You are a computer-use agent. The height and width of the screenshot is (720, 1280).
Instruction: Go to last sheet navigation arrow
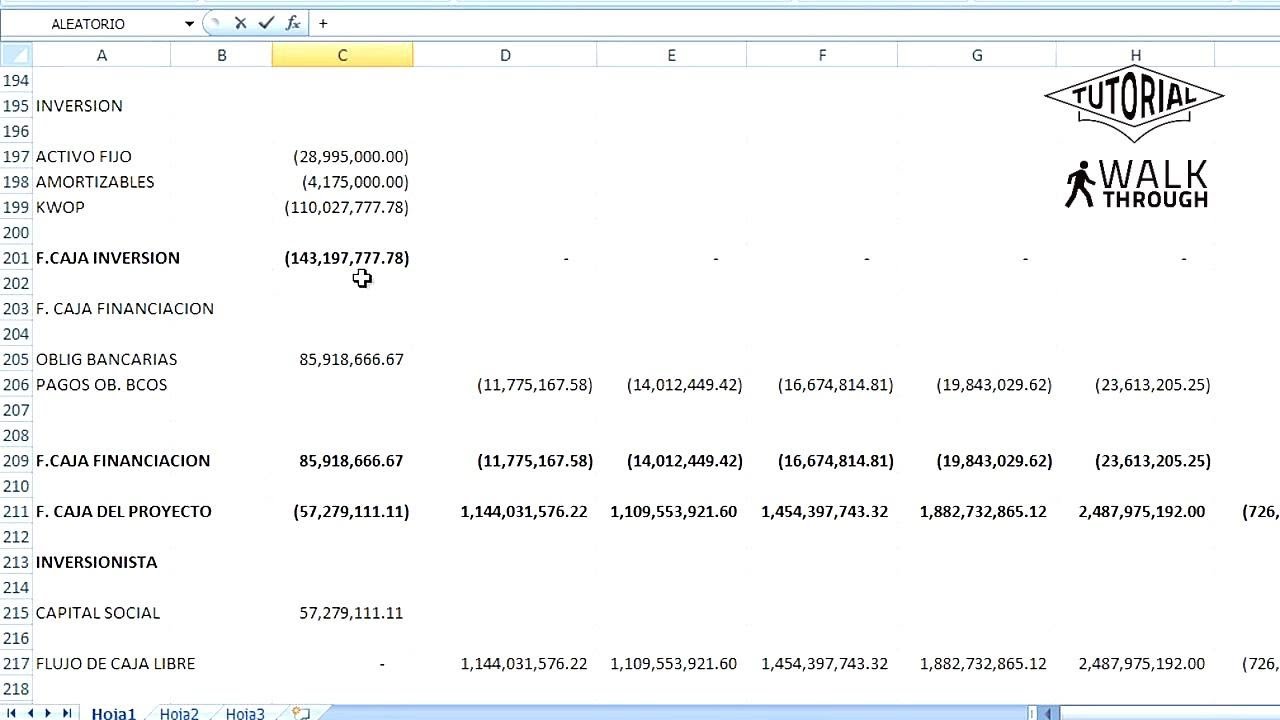(x=67, y=713)
